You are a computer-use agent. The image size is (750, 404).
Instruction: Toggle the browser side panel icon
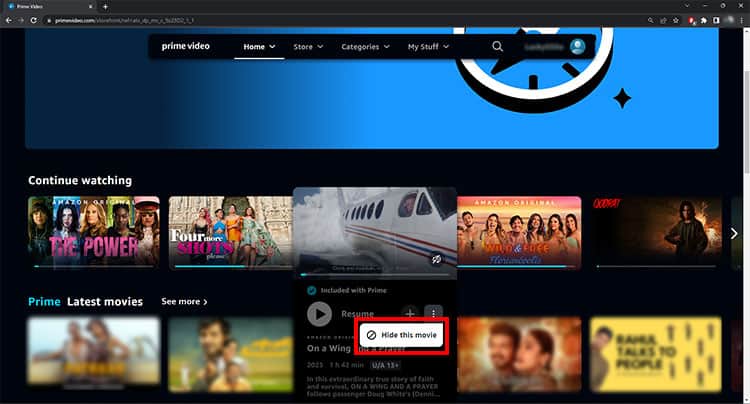pos(716,20)
